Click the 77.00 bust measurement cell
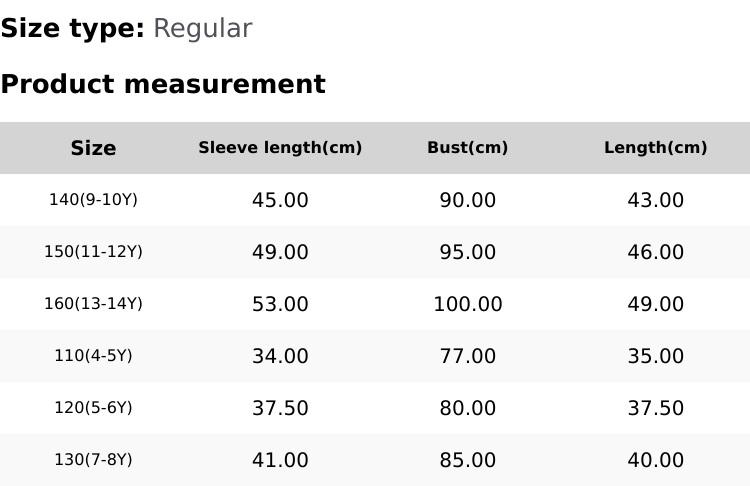The height and width of the screenshot is (486, 750). [x=467, y=356]
